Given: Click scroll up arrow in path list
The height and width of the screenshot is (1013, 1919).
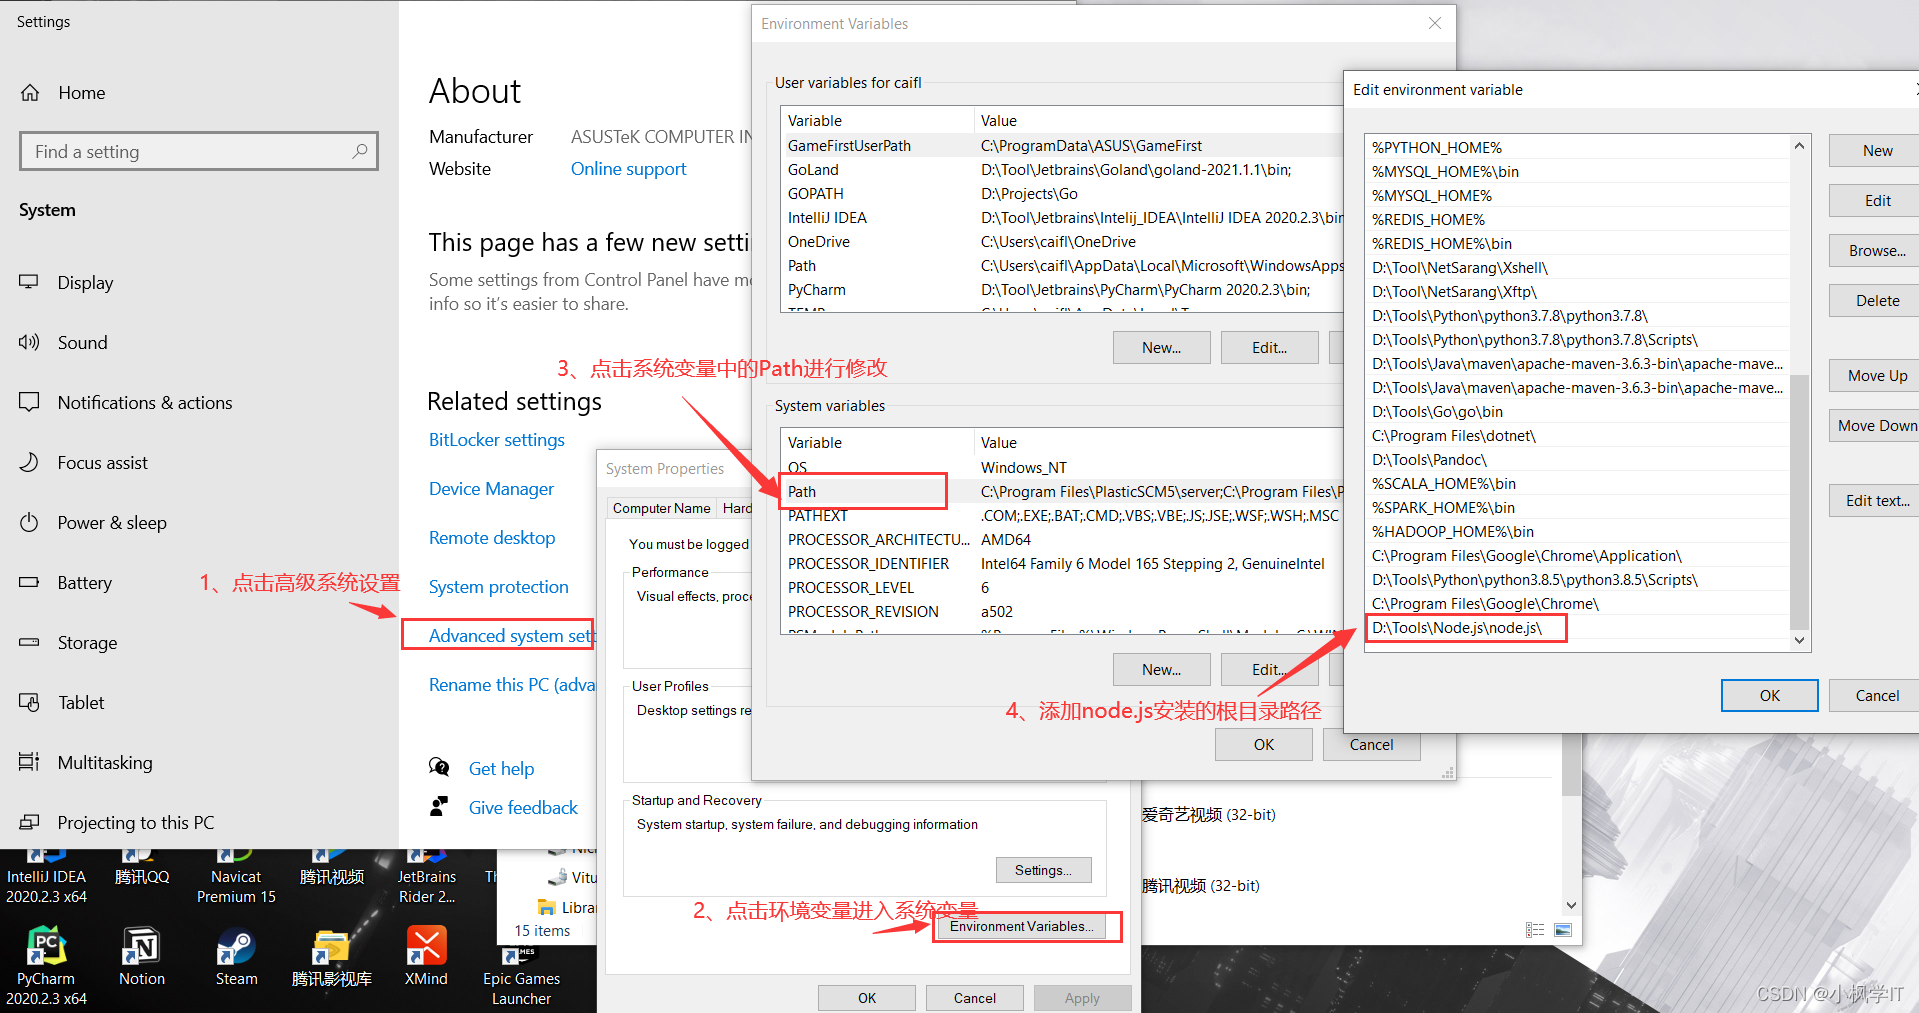Looking at the screenshot, I should point(1799,146).
